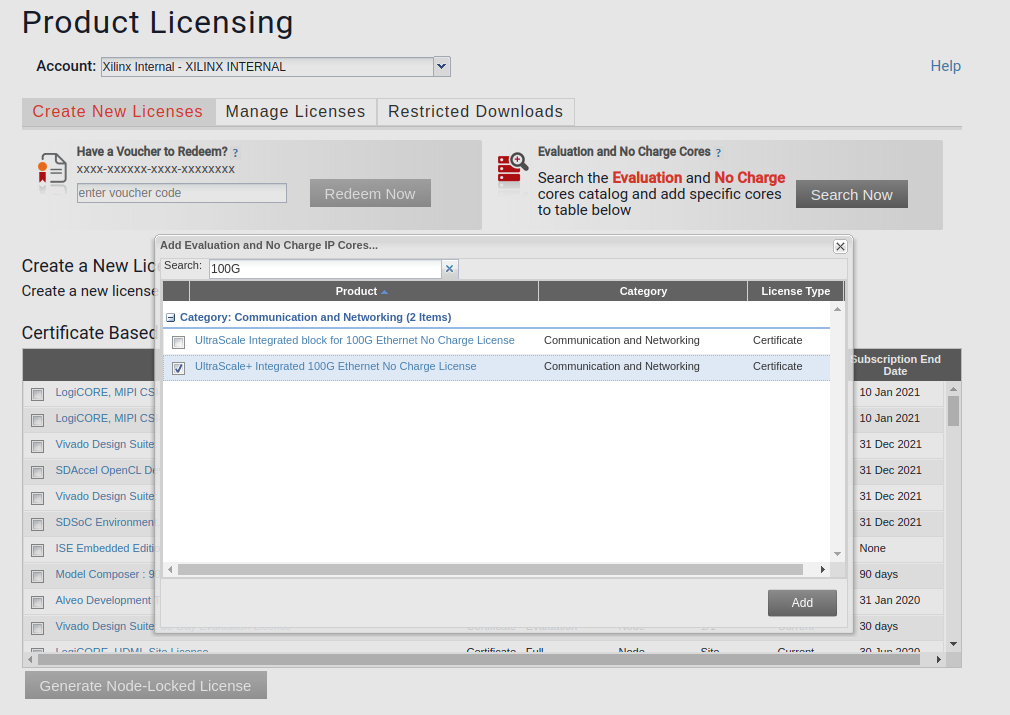Click the '90 days' subscription cell
This screenshot has width=1010, height=715.
(879, 574)
